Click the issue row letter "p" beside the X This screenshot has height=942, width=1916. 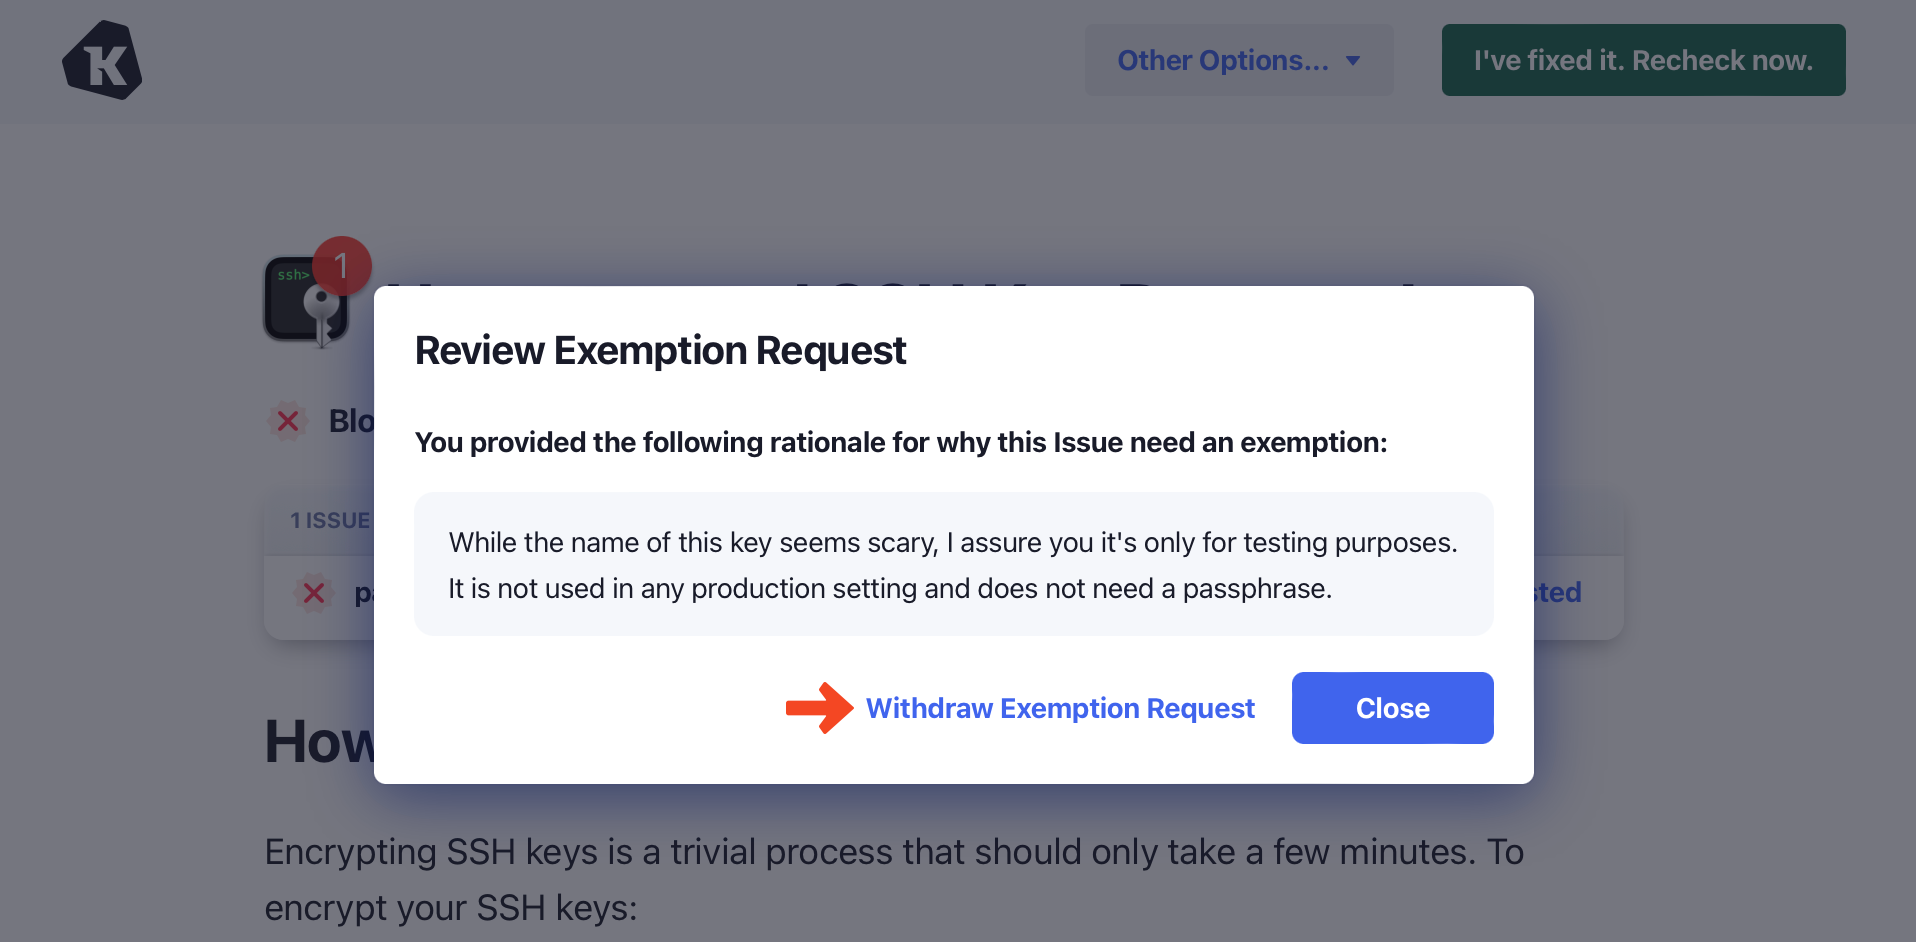click(363, 594)
